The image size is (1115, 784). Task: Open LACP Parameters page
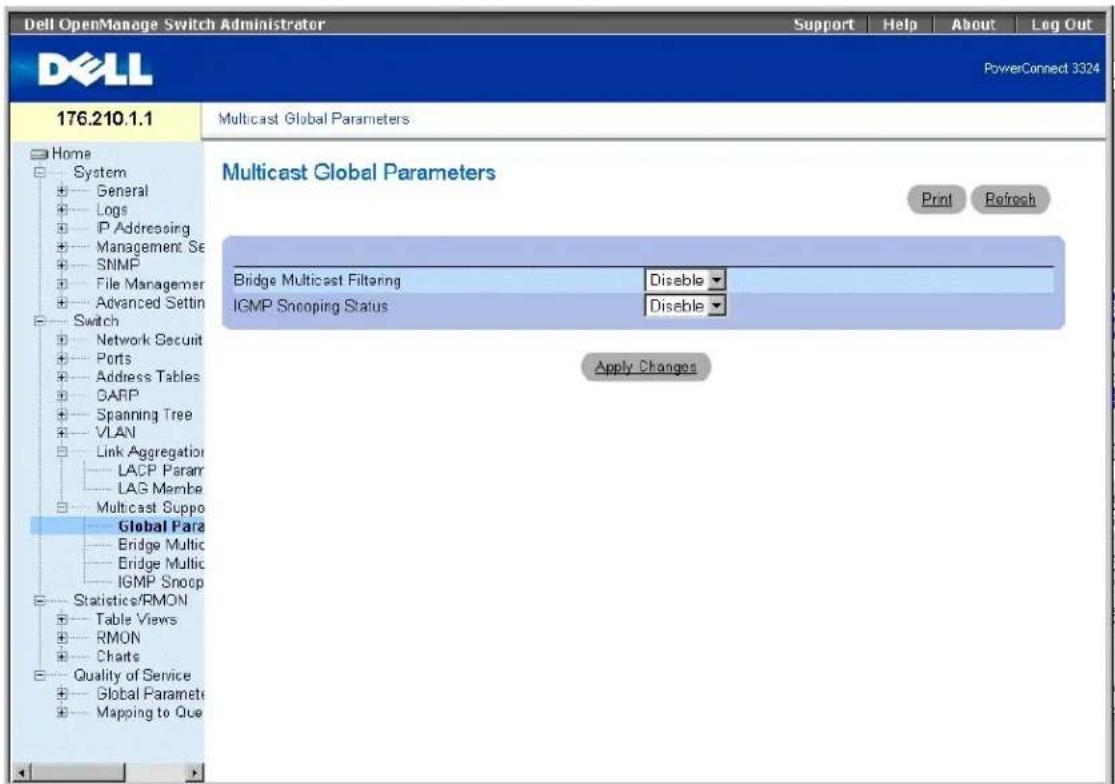coord(161,470)
